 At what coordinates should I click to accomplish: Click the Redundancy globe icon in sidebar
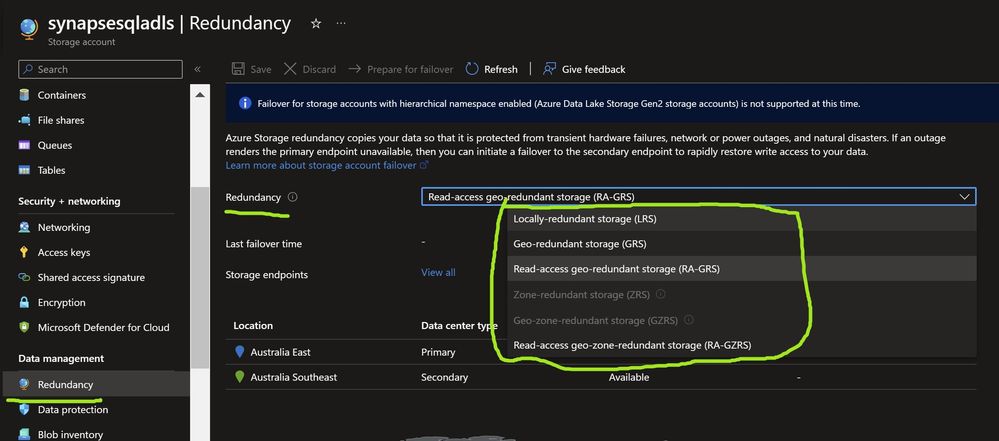pyautogui.click(x=24, y=384)
